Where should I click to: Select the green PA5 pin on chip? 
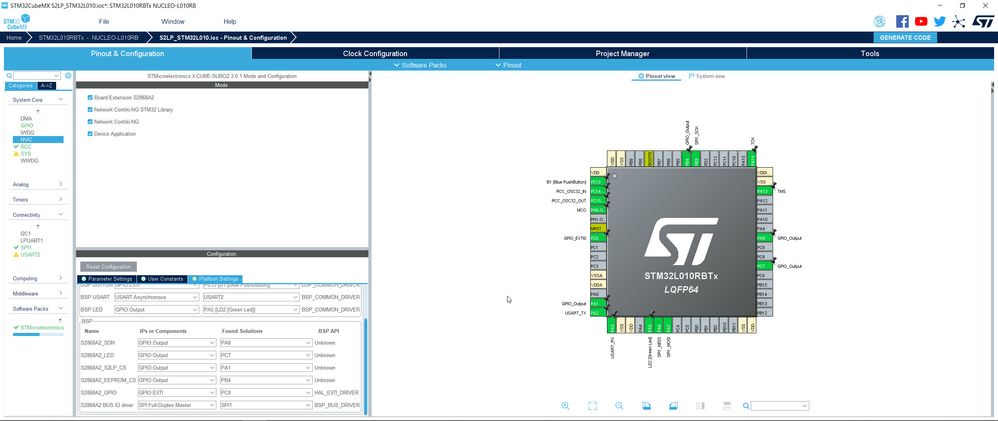(650, 325)
